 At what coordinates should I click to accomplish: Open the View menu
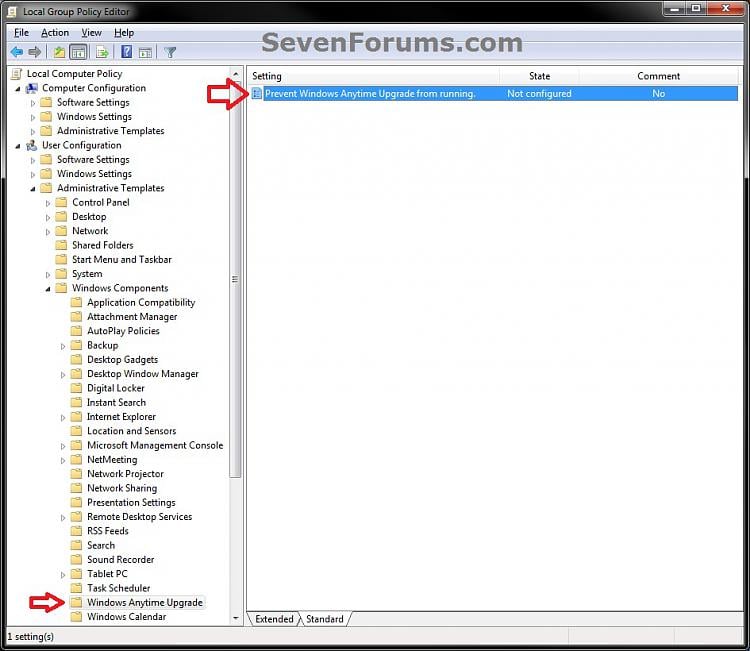(x=91, y=33)
